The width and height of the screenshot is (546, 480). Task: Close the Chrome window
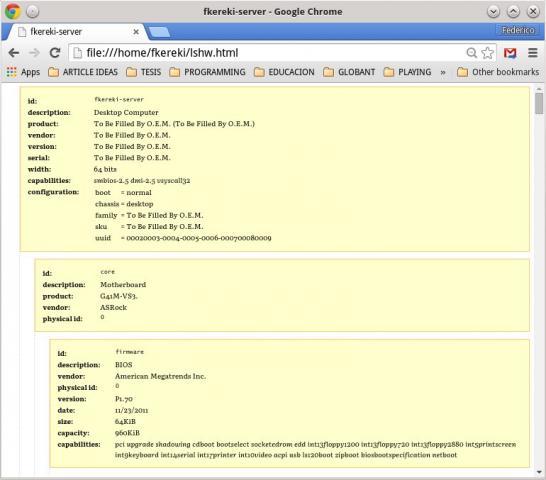[533, 12]
